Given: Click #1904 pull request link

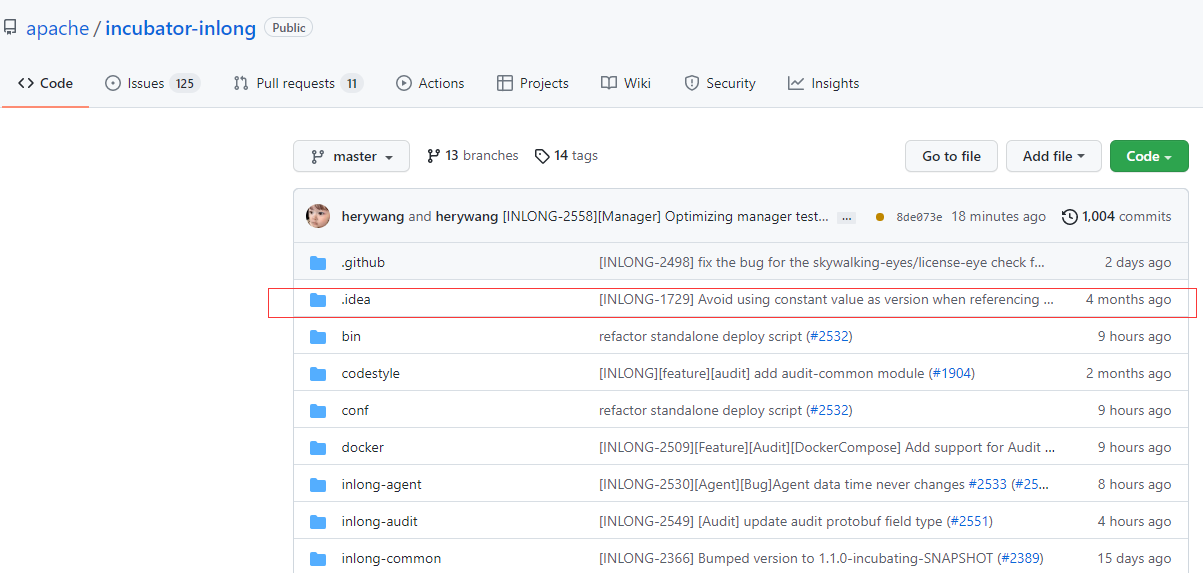Looking at the screenshot, I should click(x=950, y=374).
